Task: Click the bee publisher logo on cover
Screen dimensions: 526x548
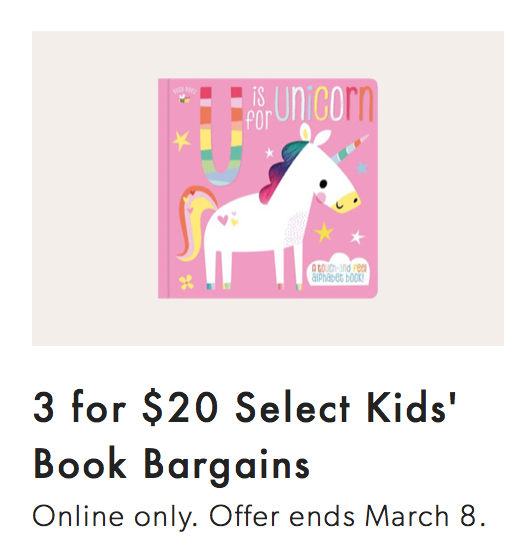Action: pos(185,98)
